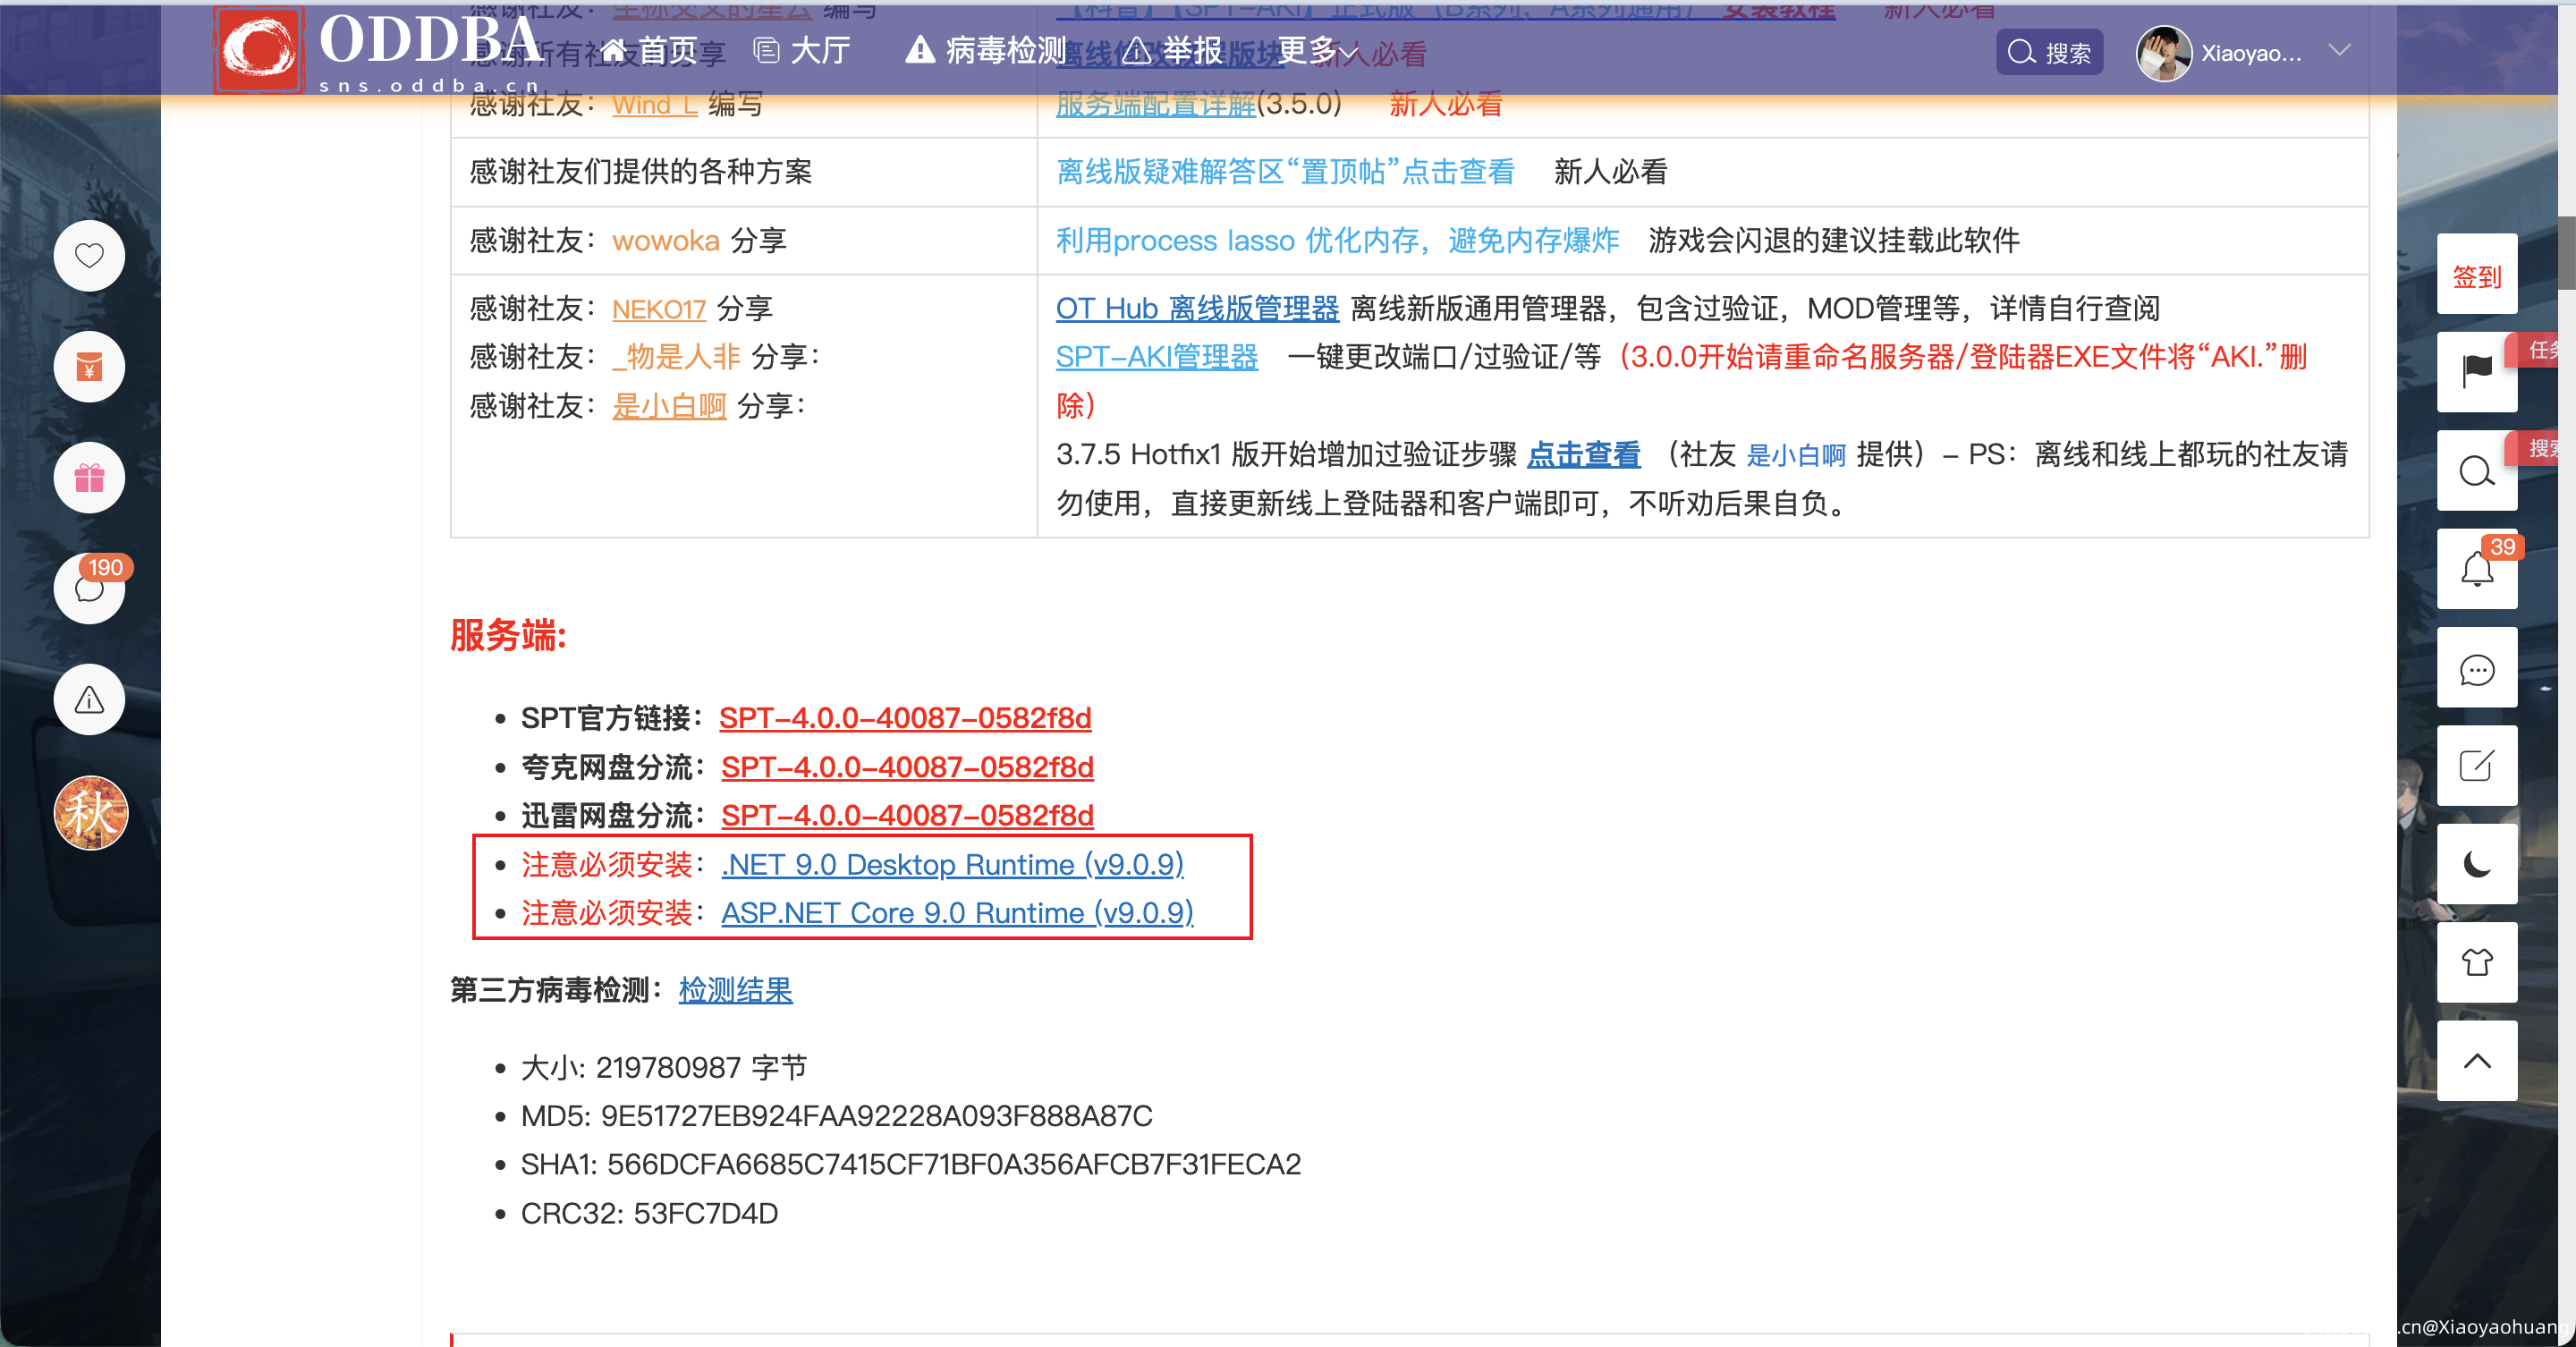Click the 秋 autumn avatar thumbnail
This screenshot has width=2576, height=1347.
coord(91,813)
